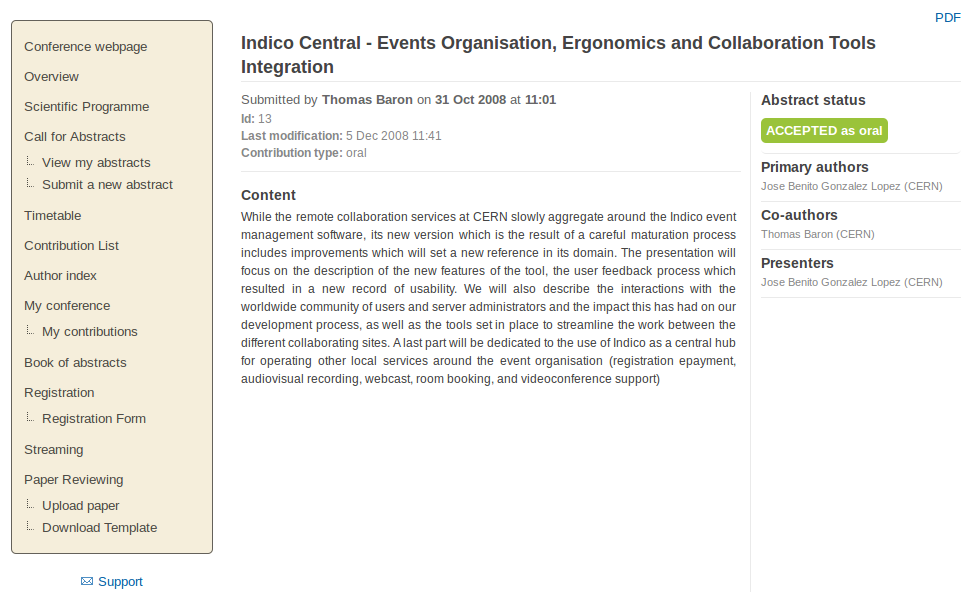Select My conference menu entry
The width and height of the screenshot is (972, 601).
67,305
